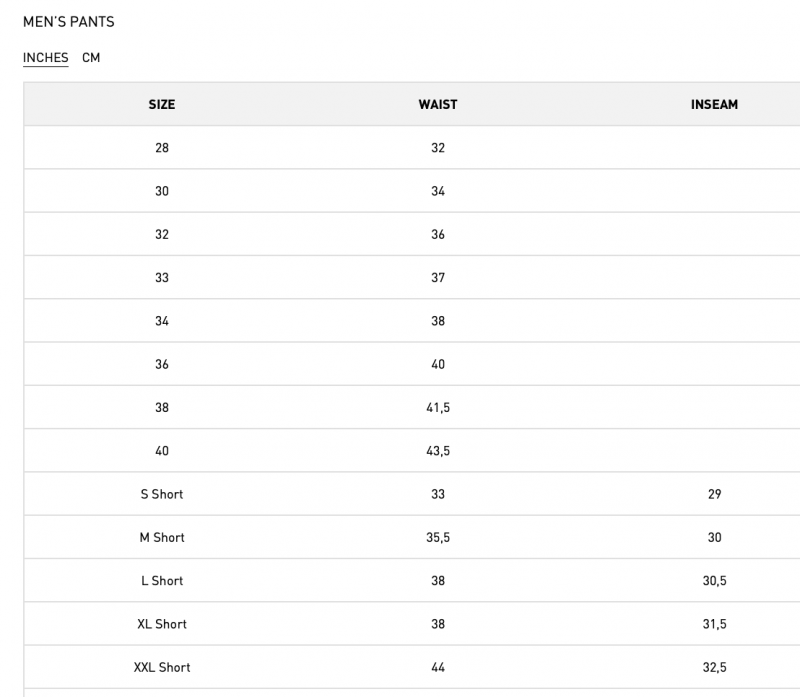
Task: Click the size 36 cell
Action: click(162, 364)
